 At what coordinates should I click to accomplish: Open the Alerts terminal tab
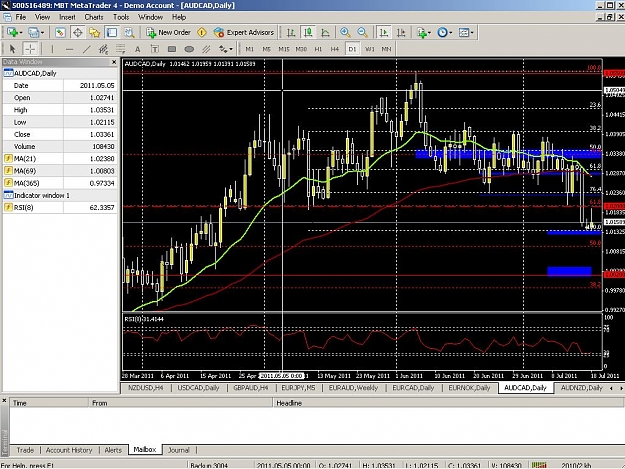coord(113,450)
